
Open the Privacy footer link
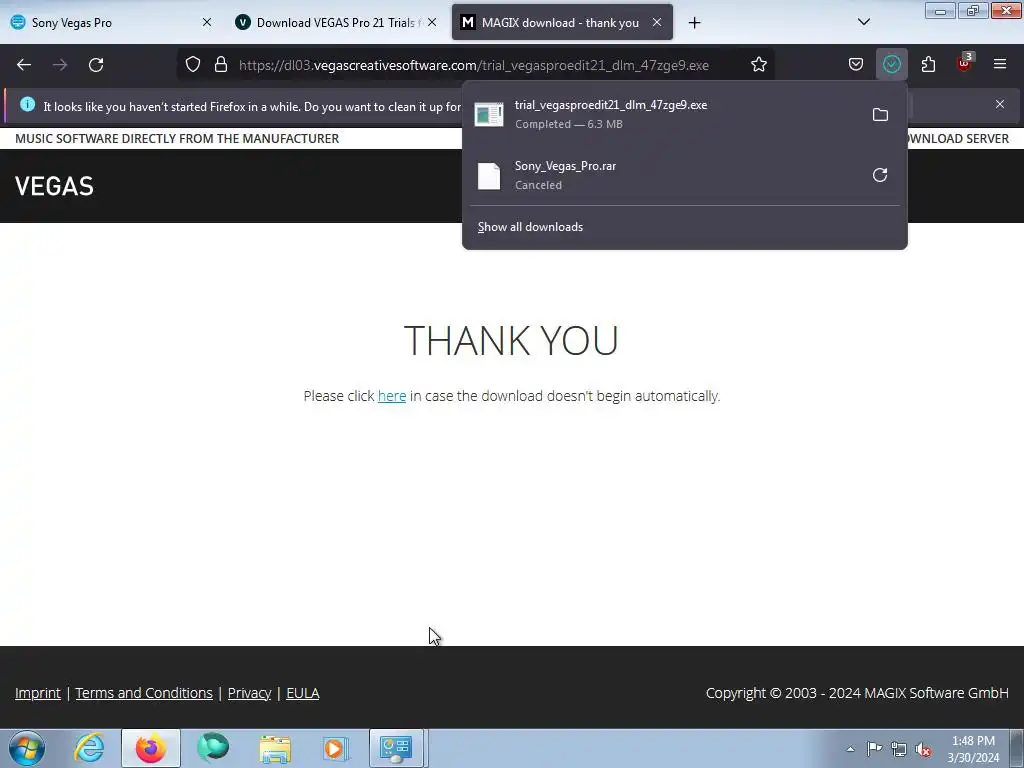(x=249, y=693)
